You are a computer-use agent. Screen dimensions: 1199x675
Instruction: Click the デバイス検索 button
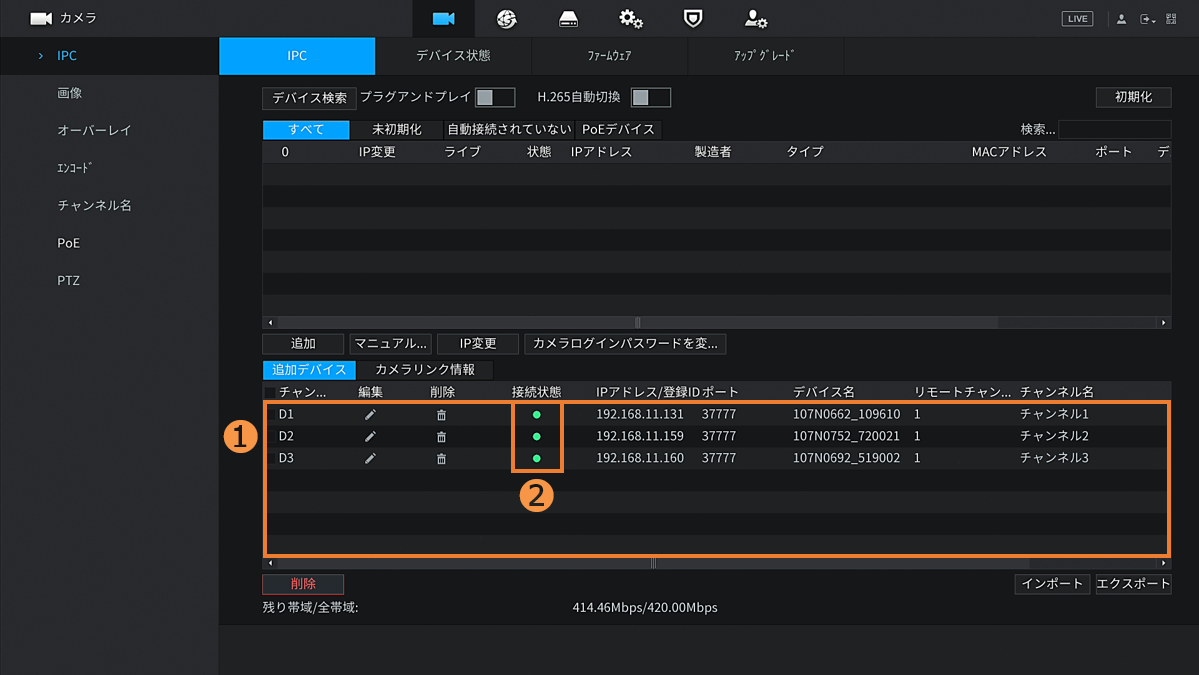coord(309,98)
